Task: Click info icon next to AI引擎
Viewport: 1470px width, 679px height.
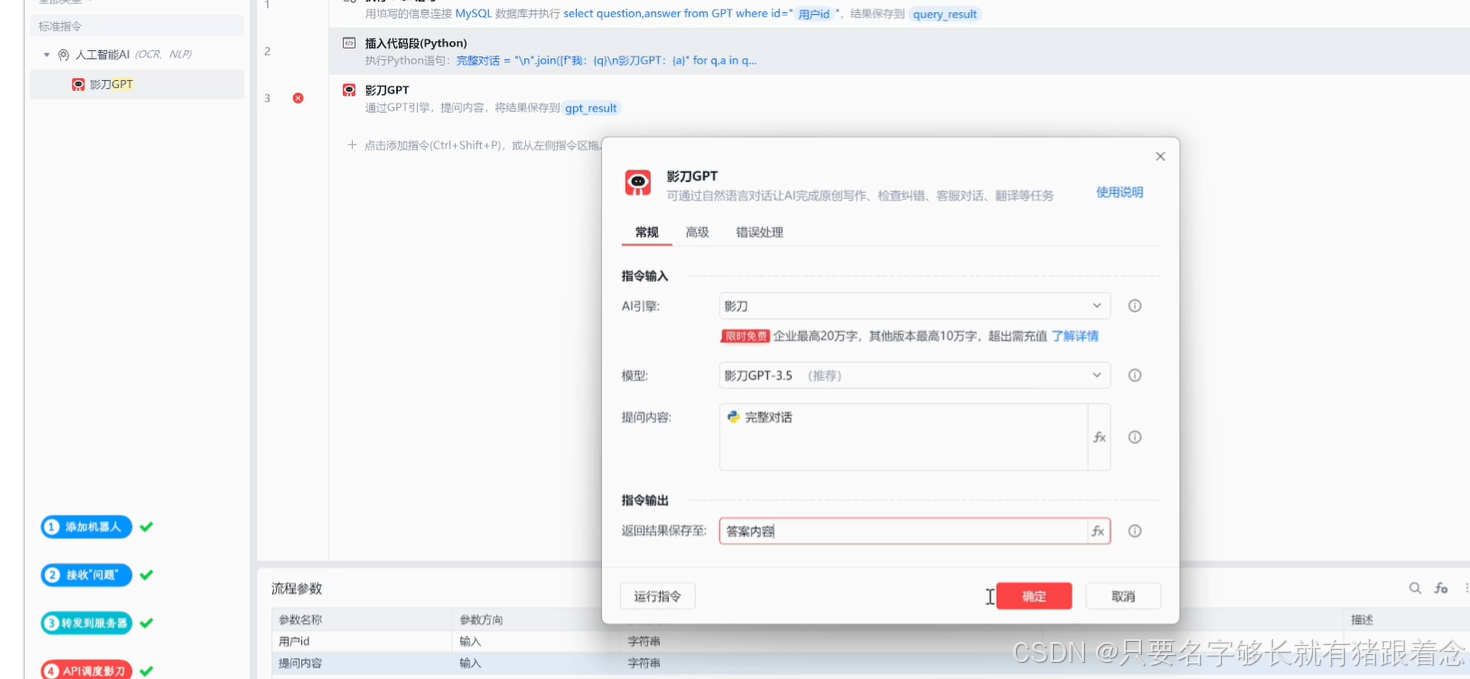Action: (1135, 306)
